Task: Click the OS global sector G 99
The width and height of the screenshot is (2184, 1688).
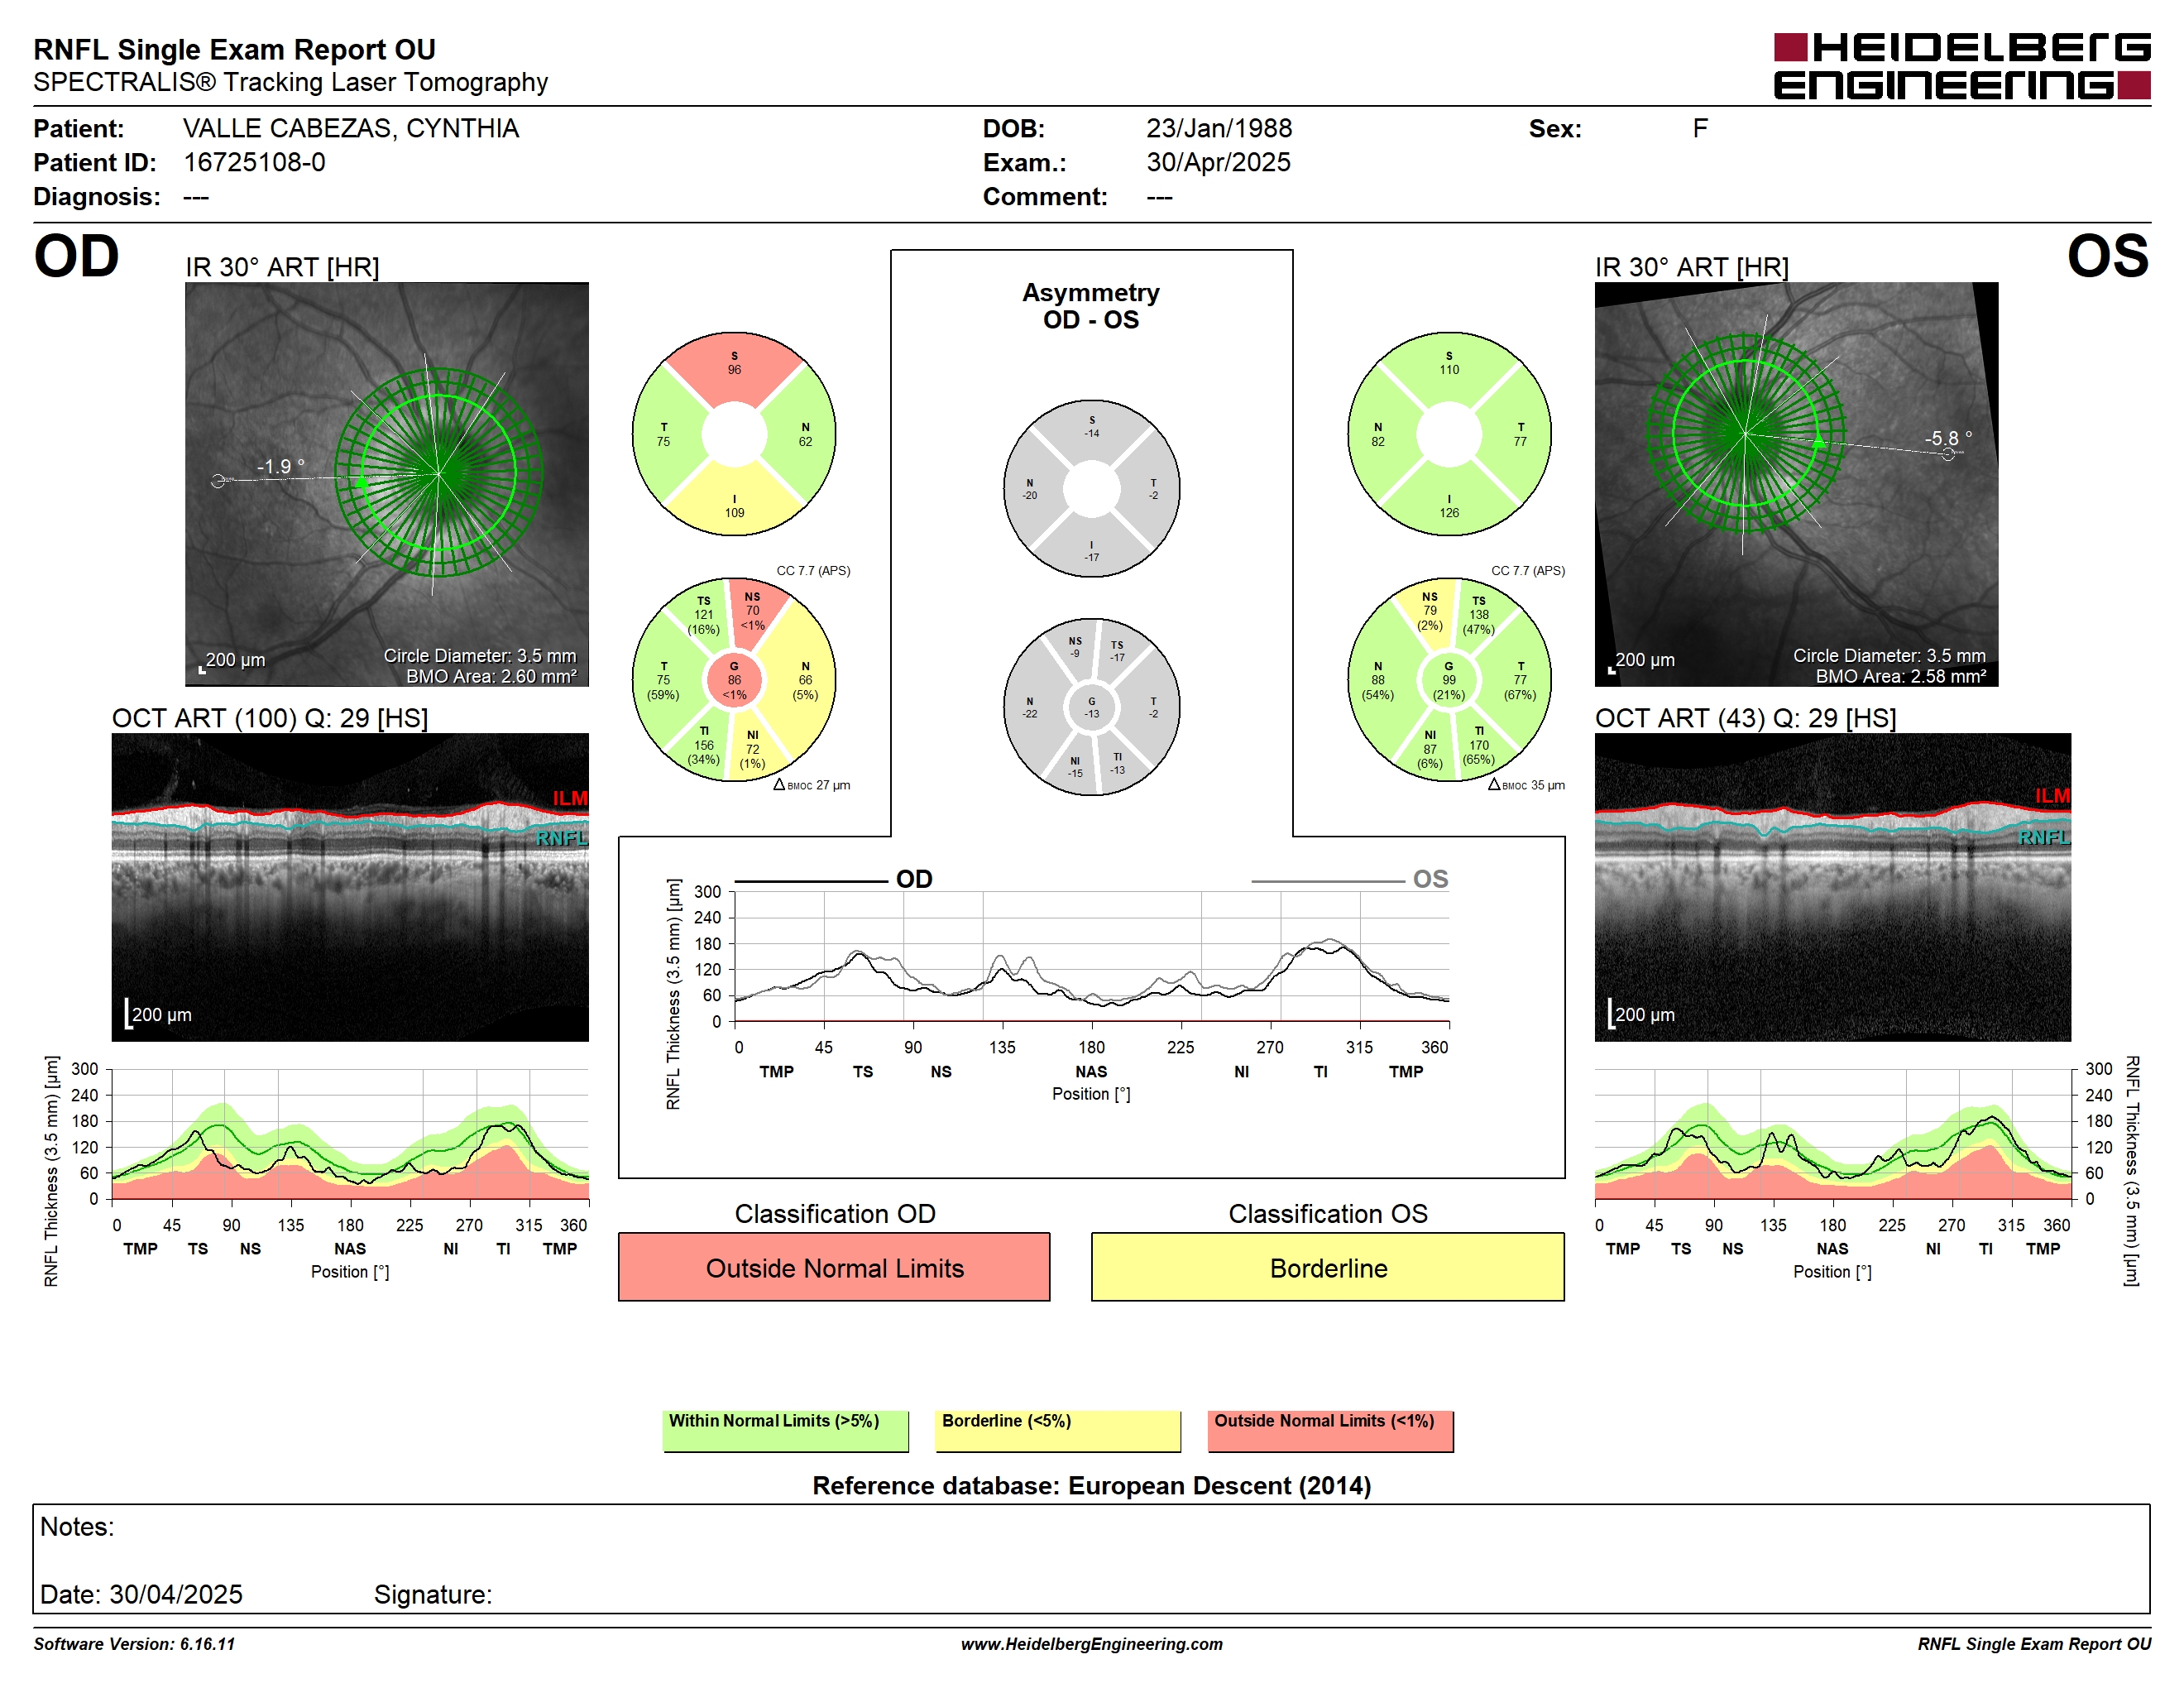Action: point(1449,680)
